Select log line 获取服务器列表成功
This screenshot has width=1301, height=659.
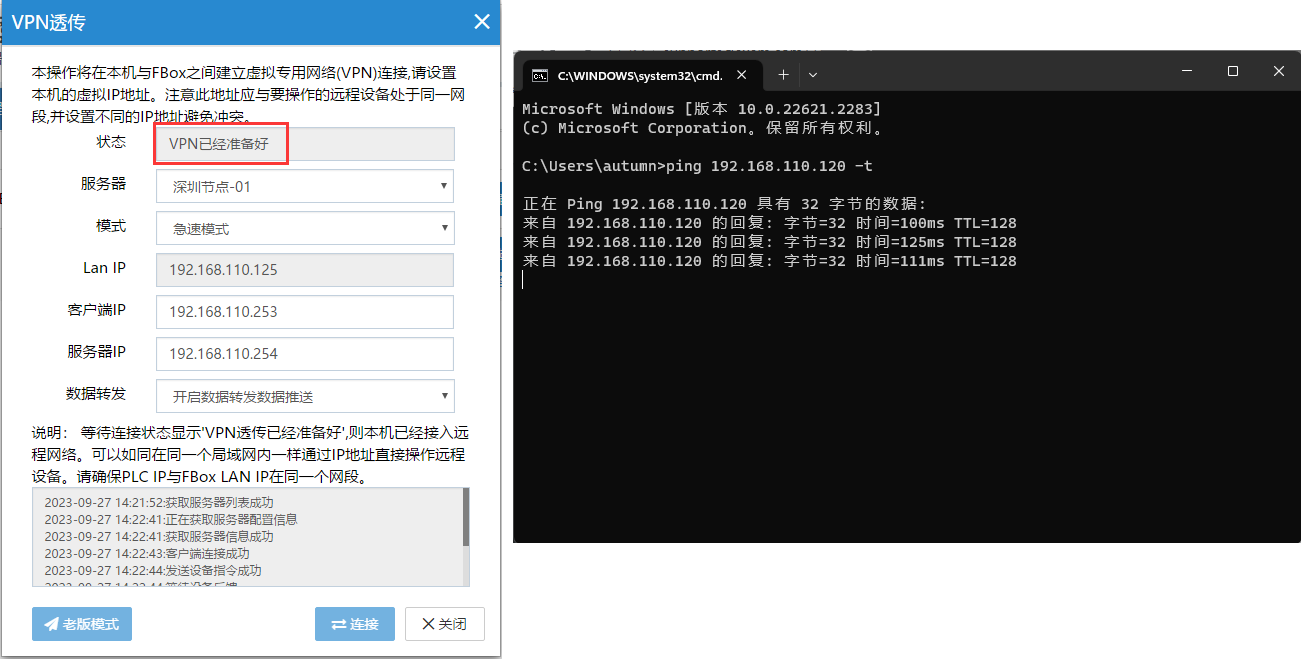(158, 502)
